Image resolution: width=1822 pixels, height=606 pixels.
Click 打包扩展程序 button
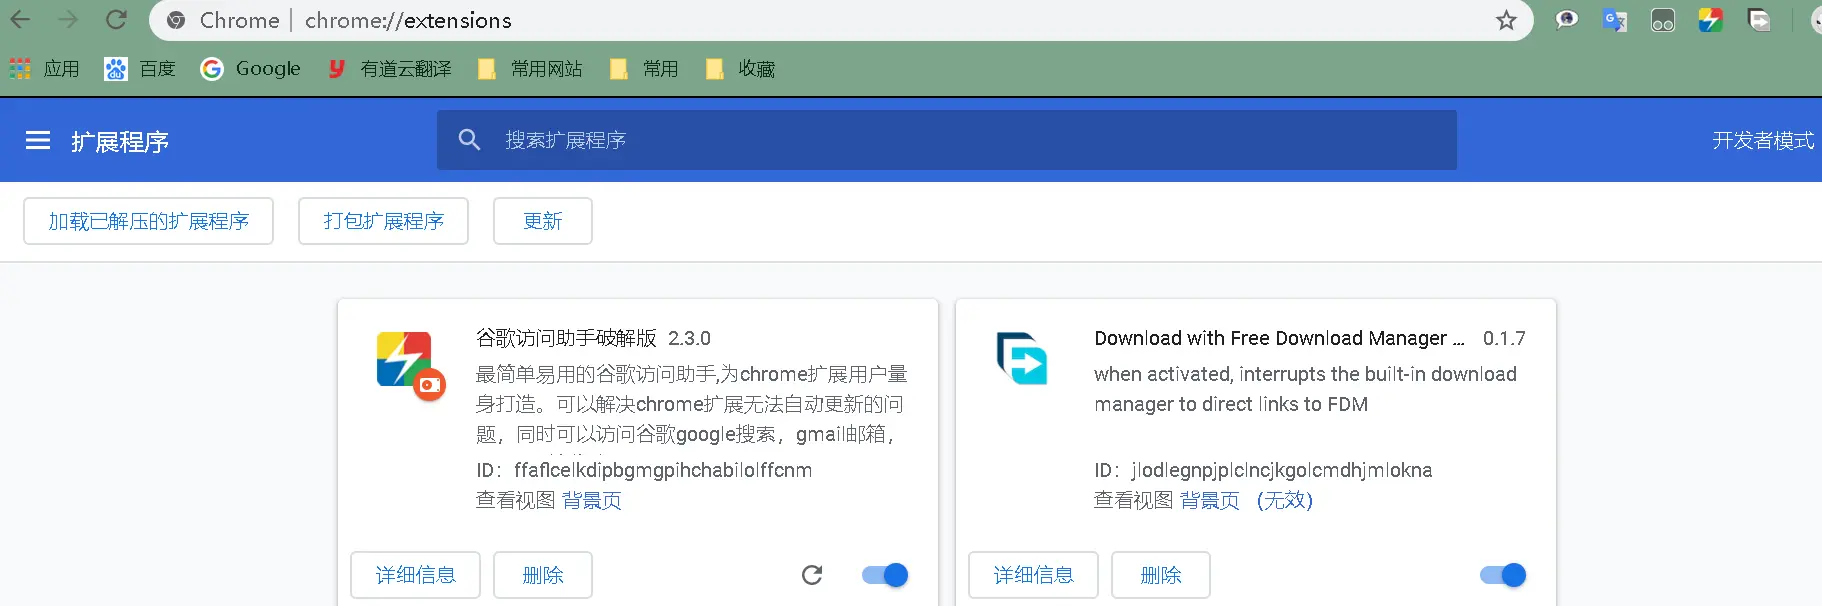[x=383, y=221]
